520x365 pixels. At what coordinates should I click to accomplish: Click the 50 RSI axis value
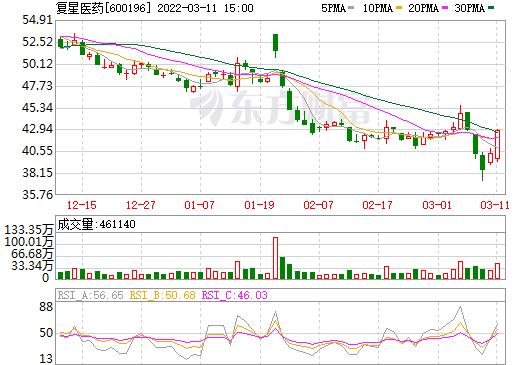point(46,333)
